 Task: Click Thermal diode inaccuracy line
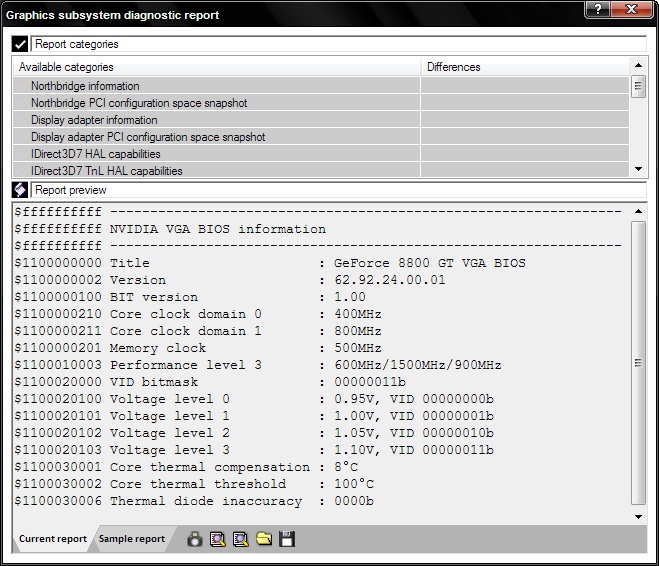[x=194, y=501]
